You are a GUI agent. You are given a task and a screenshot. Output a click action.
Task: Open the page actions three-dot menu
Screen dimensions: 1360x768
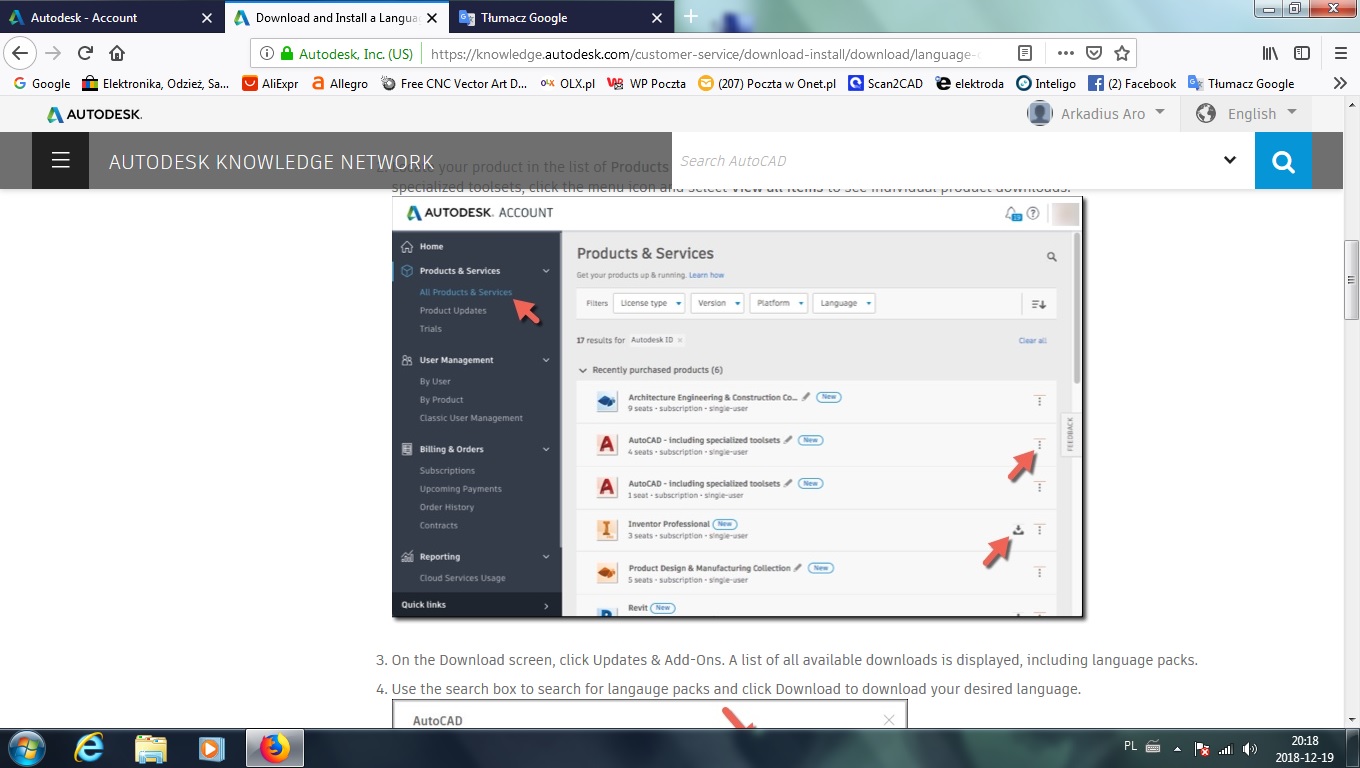tap(1066, 53)
